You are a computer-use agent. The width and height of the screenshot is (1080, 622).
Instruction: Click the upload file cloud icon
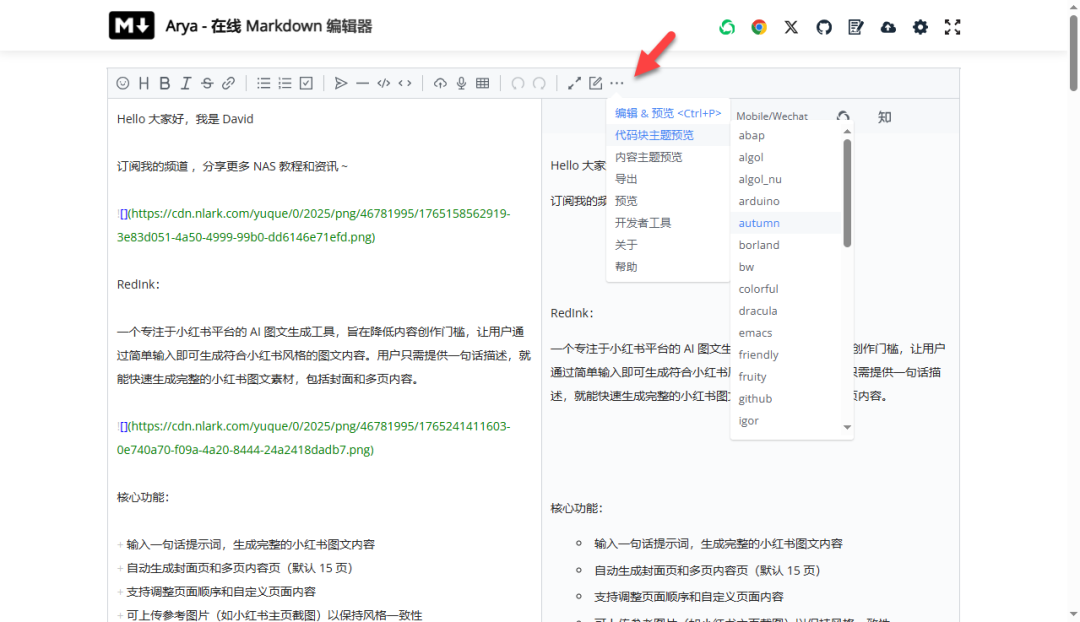440,83
